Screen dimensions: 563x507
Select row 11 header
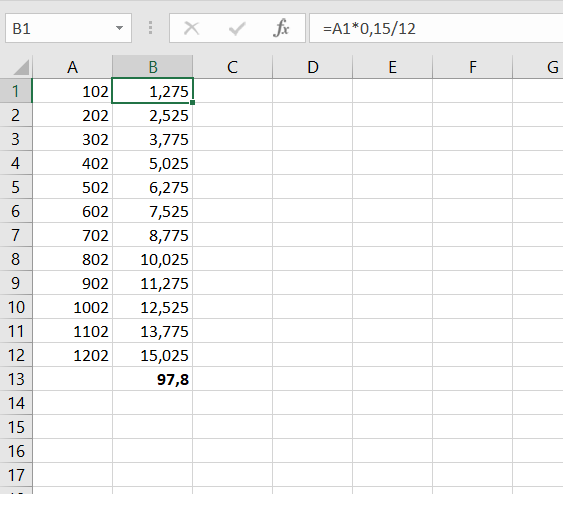point(16,331)
